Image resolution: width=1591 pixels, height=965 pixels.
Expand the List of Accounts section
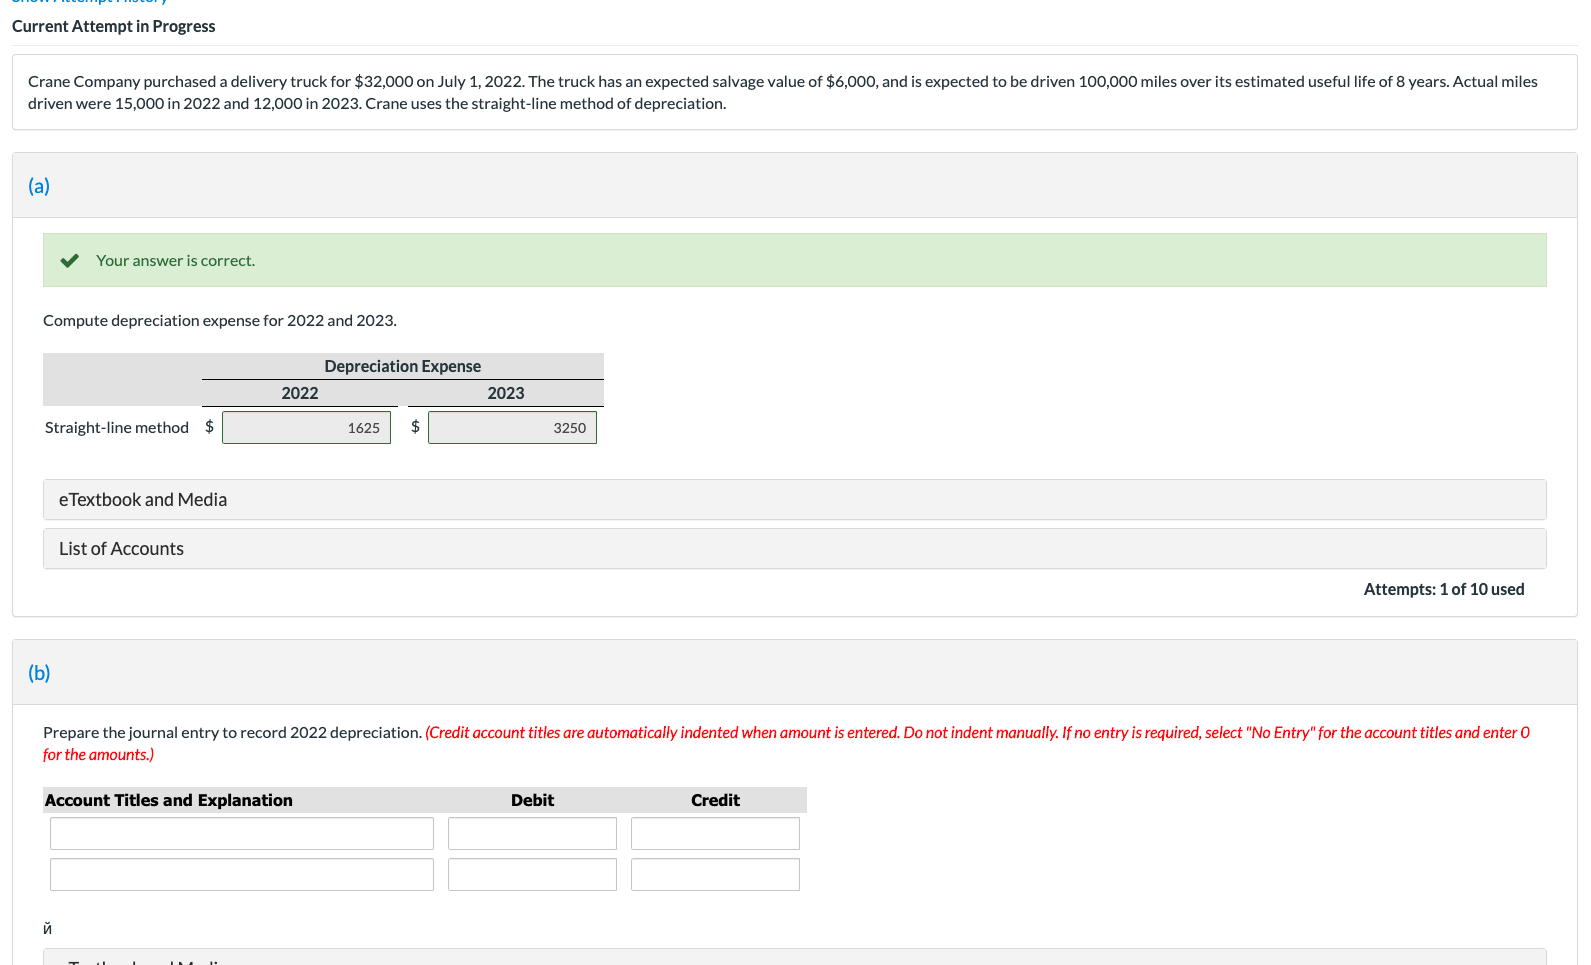coord(794,549)
